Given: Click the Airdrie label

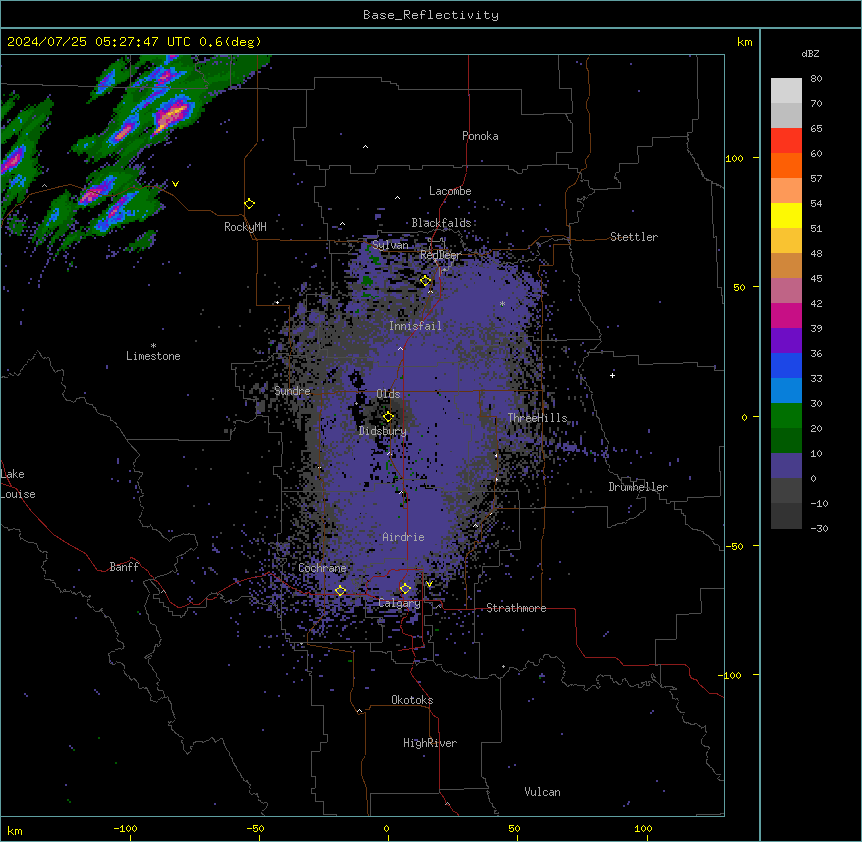Looking at the screenshot, I should (x=403, y=537).
